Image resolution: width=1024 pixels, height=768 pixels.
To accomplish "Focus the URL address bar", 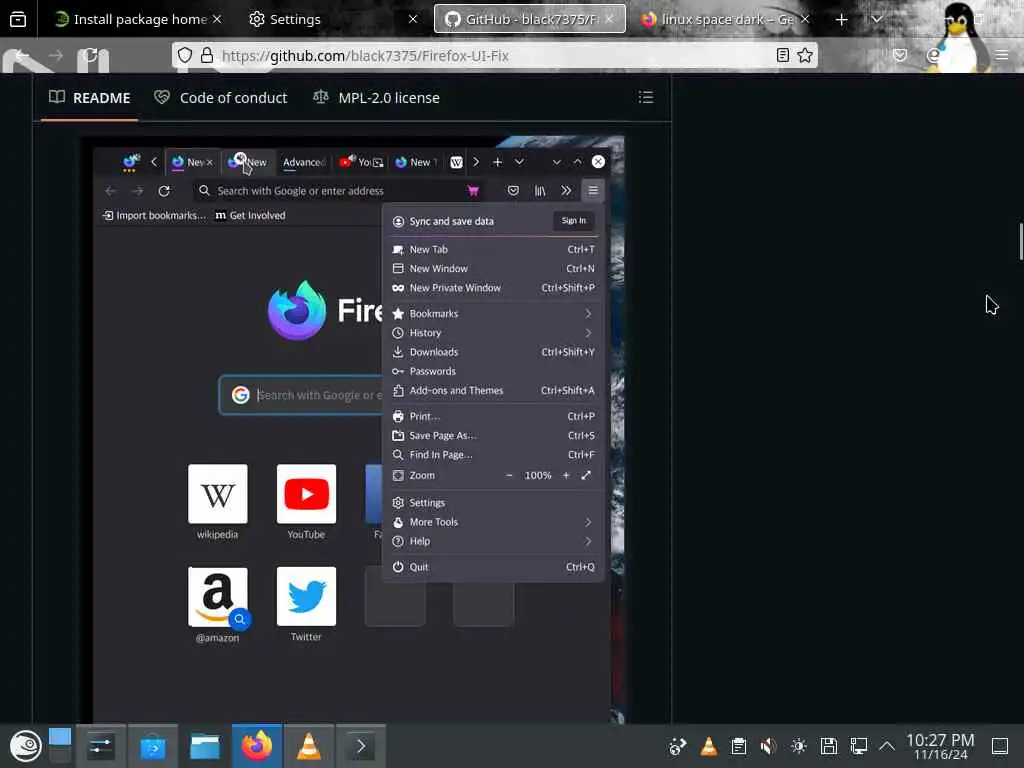I will (x=495, y=56).
